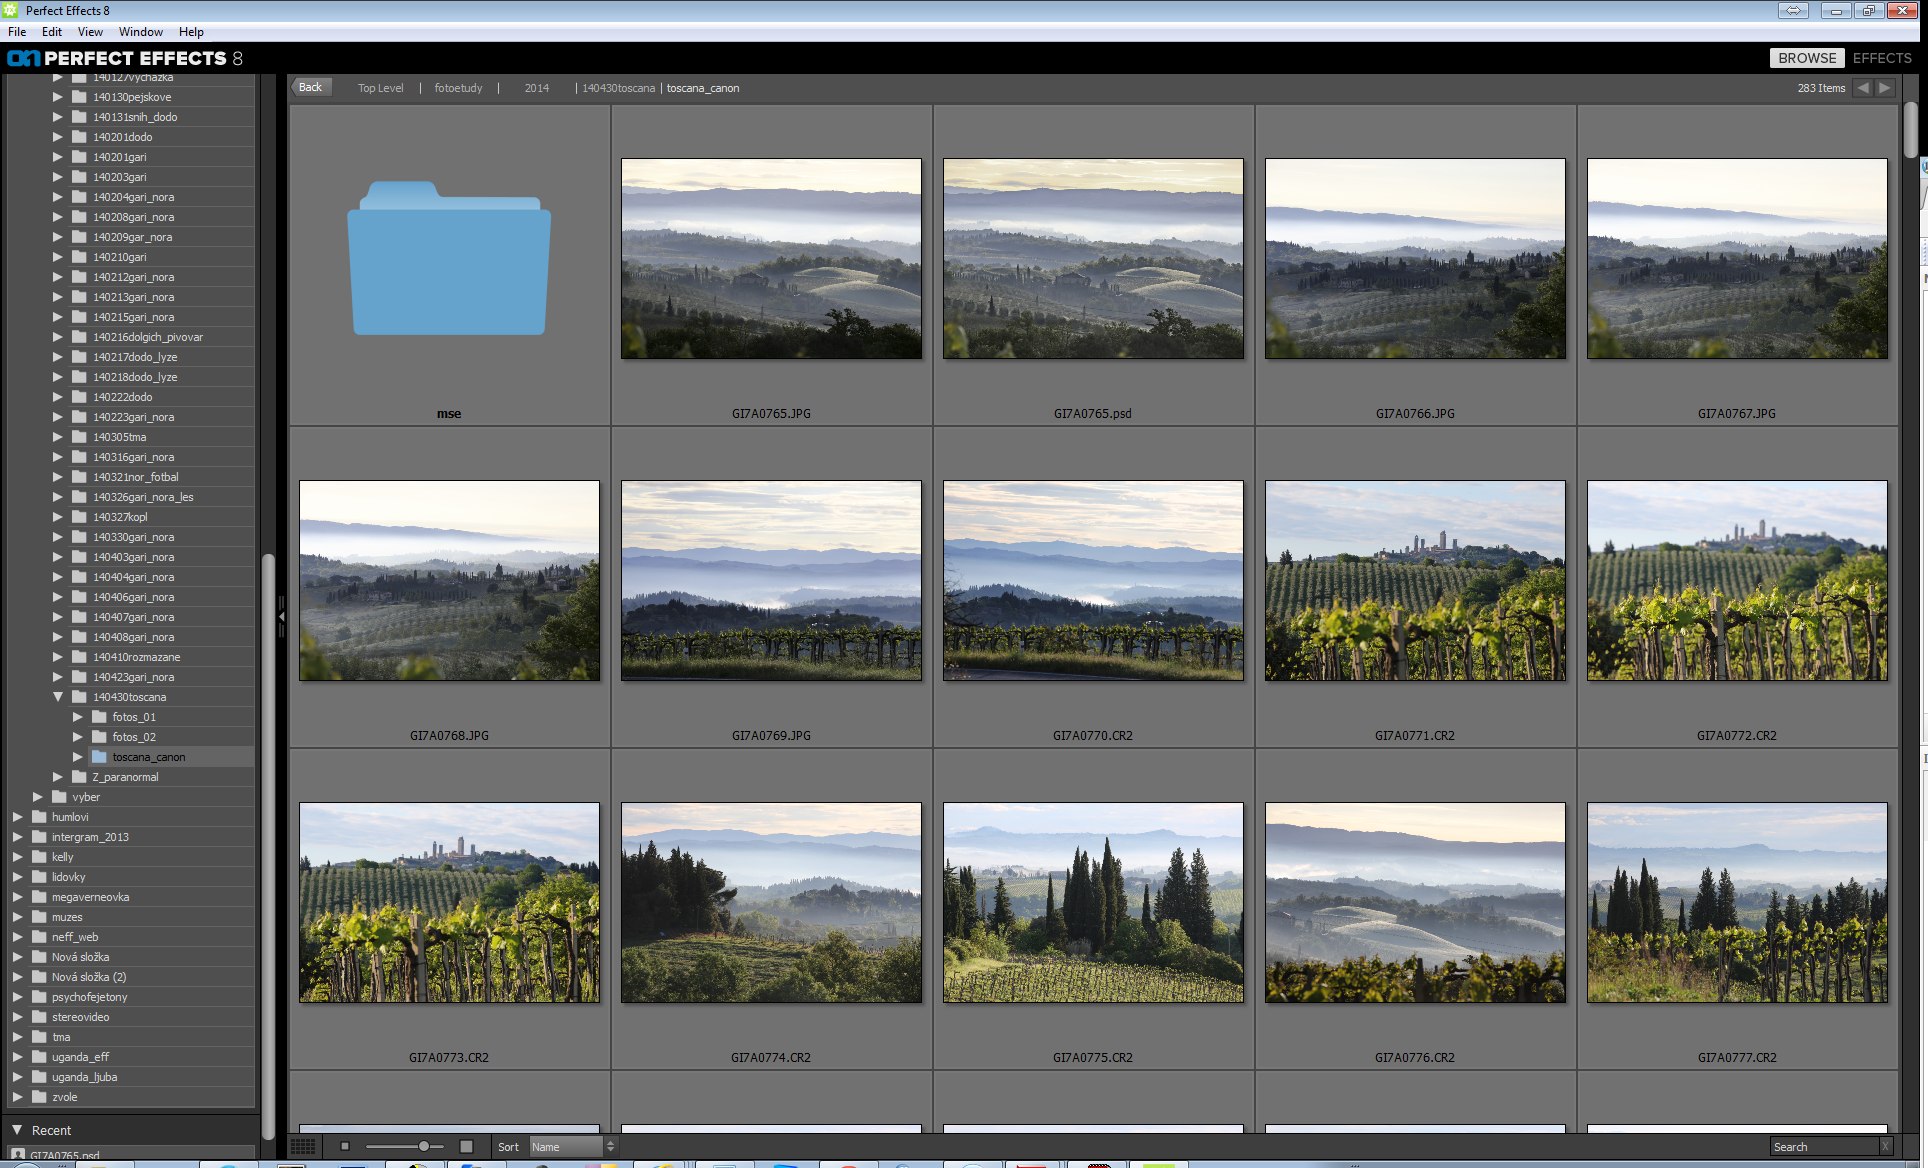
Task: Click the panel collapse handle beside folder tree
Action: point(281,616)
